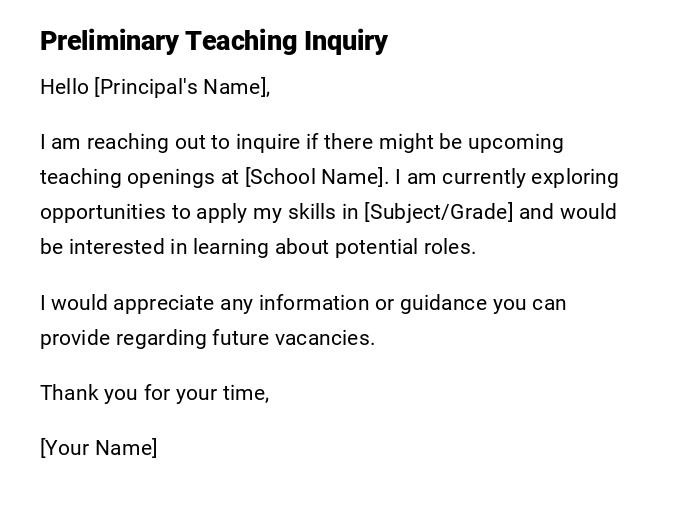700x510 pixels.
Task: Click the [Your Name] signature placeholder
Action: pyautogui.click(x=98, y=448)
